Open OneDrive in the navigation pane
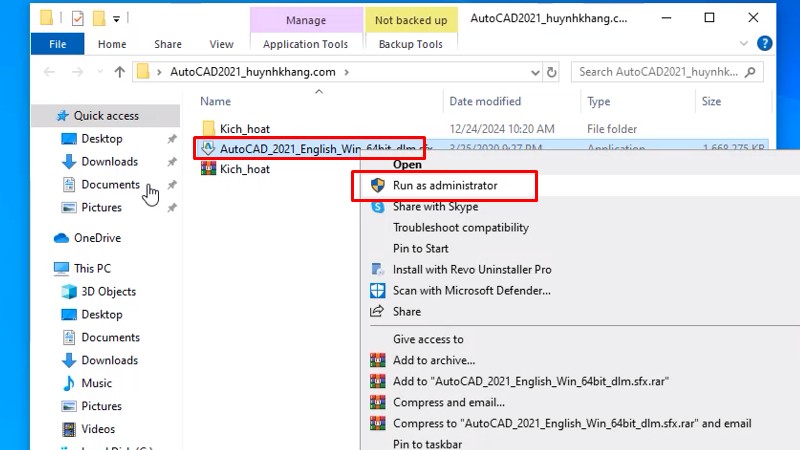Image resolution: width=800 pixels, height=450 pixels. (96, 238)
